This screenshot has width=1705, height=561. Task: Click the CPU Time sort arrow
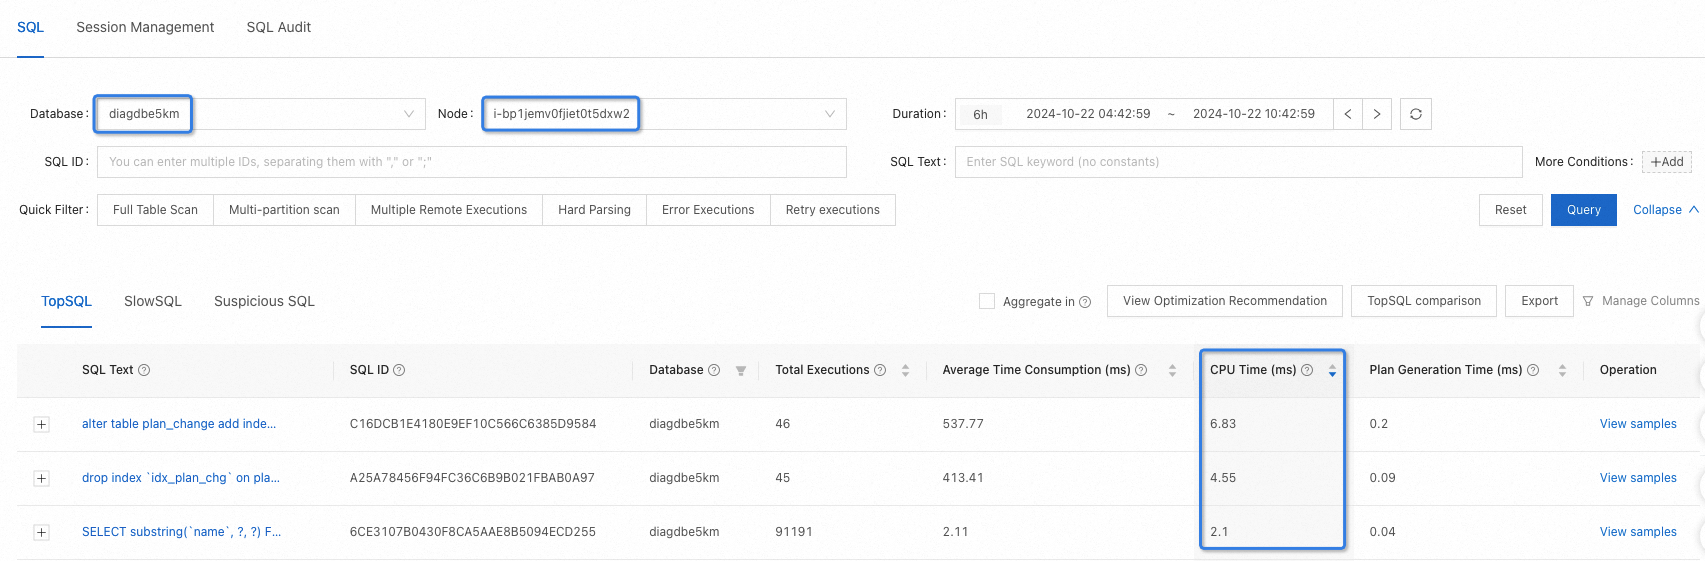pos(1332,370)
